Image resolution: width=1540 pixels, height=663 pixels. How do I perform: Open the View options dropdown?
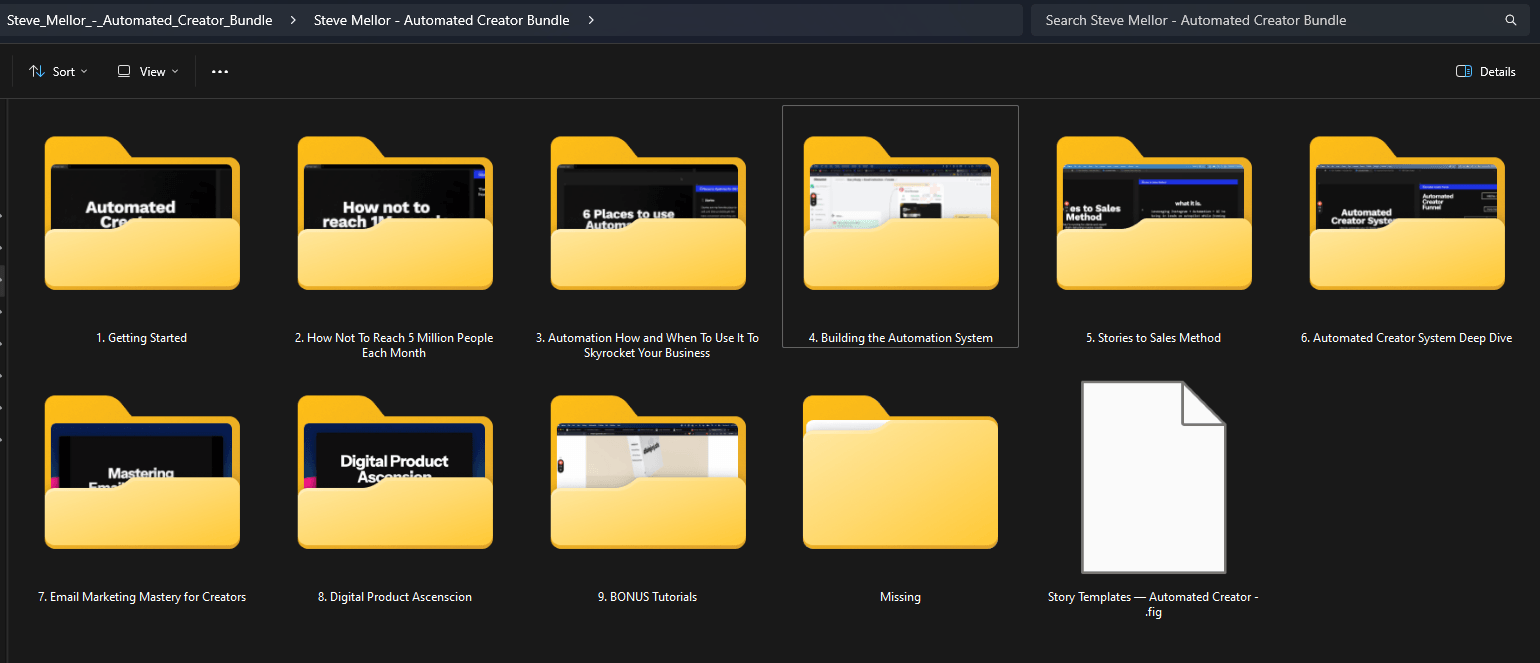[148, 72]
